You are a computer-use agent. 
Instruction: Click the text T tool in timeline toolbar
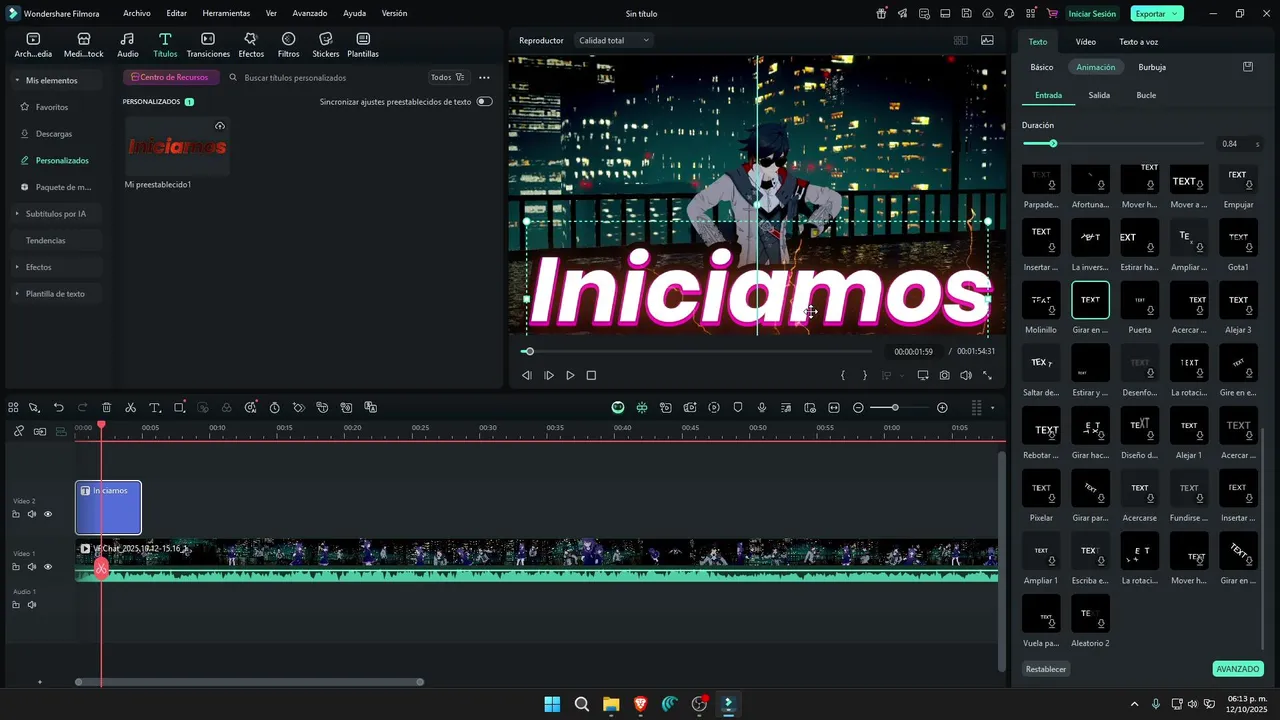tap(155, 408)
